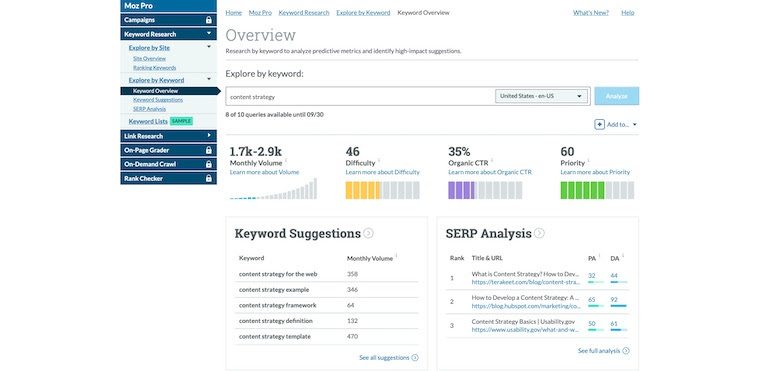Viewport: 760px width, 371px height.
Task: Open the Help link
Action: coord(628,13)
